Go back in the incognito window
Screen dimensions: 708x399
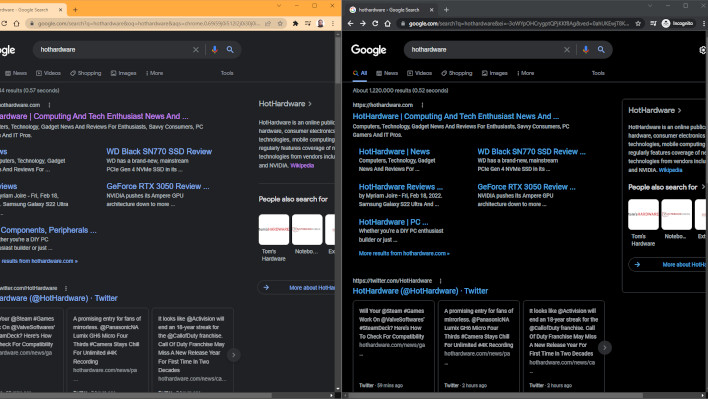[350, 23]
